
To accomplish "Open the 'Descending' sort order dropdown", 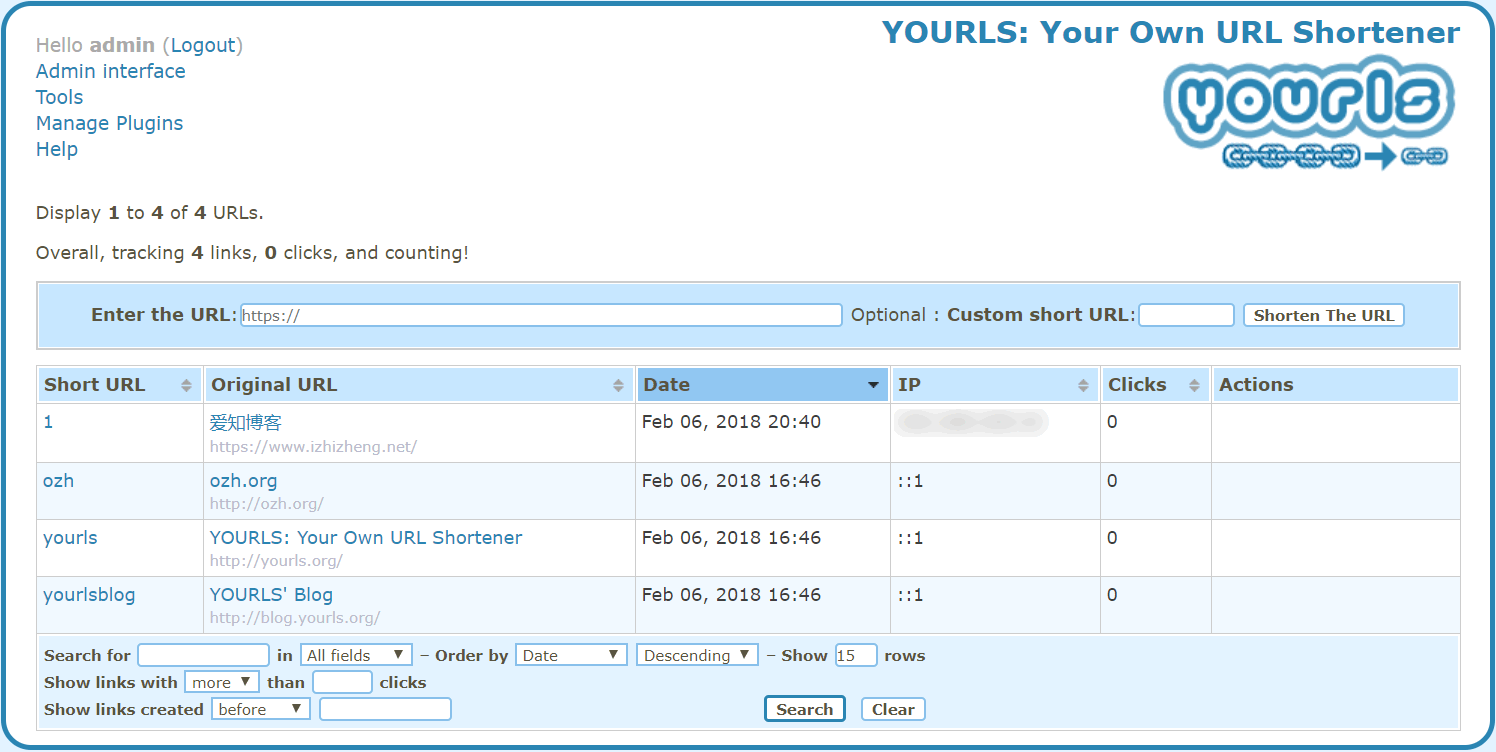I will (x=697, y=655).
